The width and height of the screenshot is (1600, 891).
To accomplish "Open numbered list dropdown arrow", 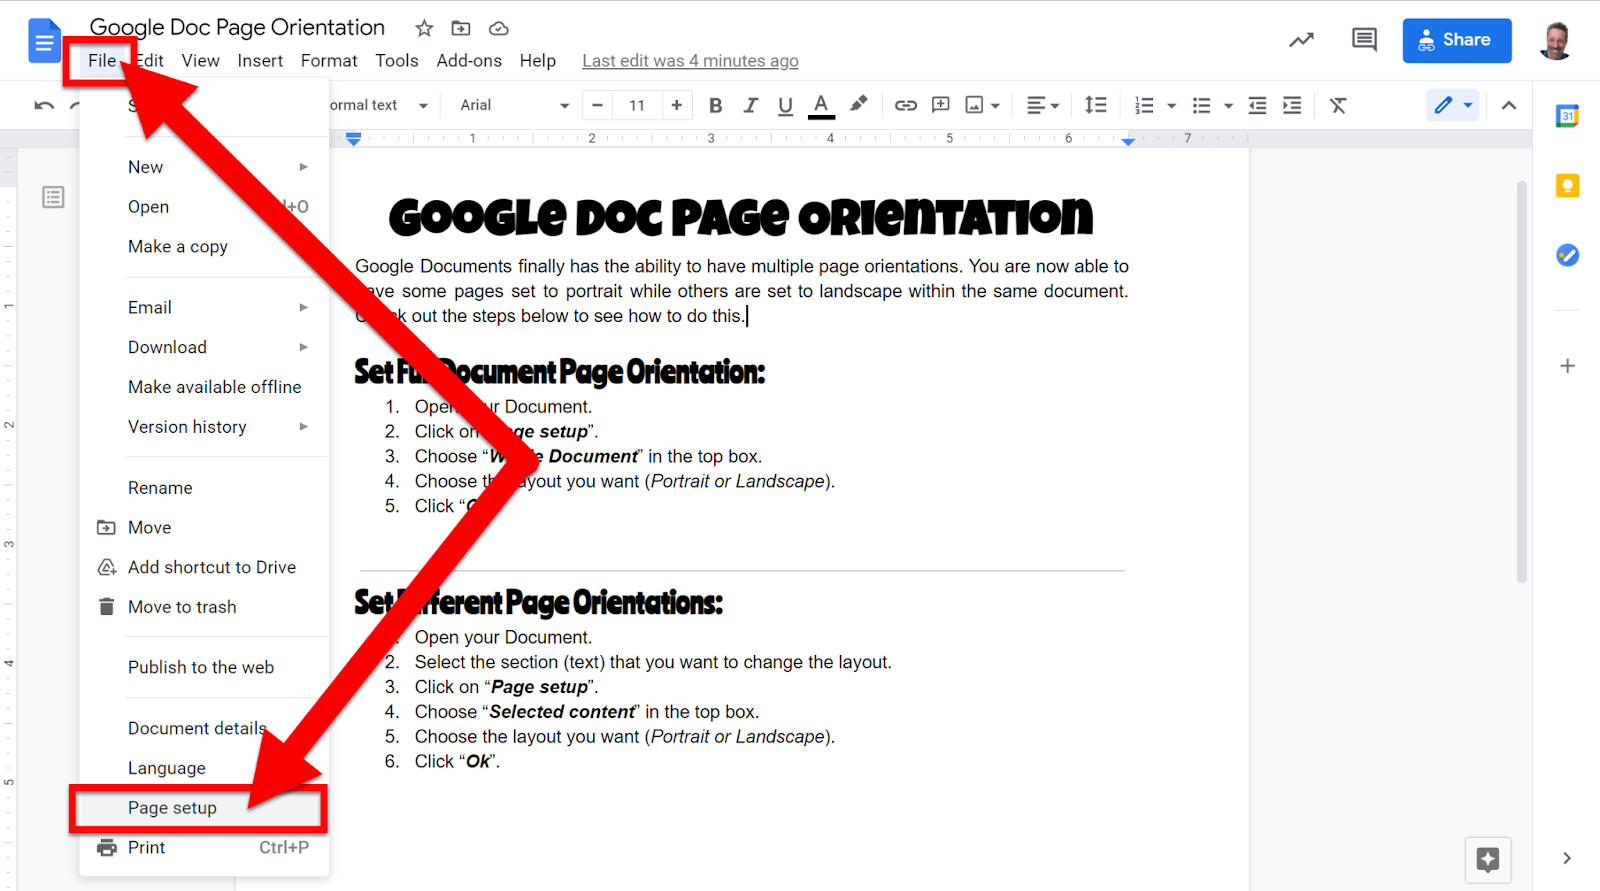I will pos(1171,105).
